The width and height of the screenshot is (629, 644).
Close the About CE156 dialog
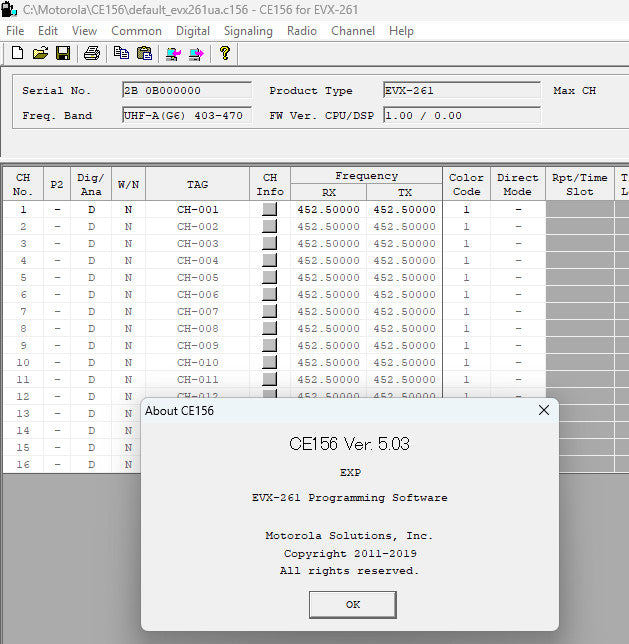544,410
